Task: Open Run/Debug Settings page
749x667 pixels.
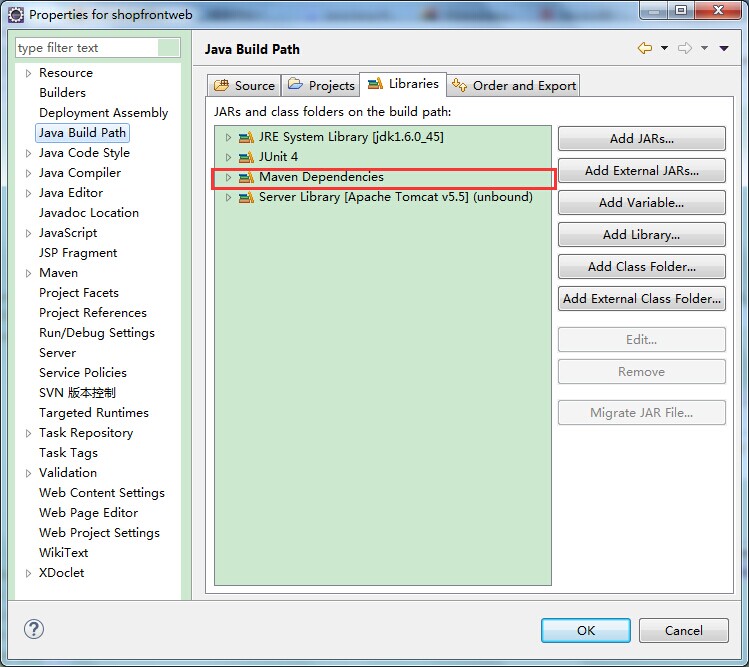Action: pyautogui.click(x=97, y=333)
